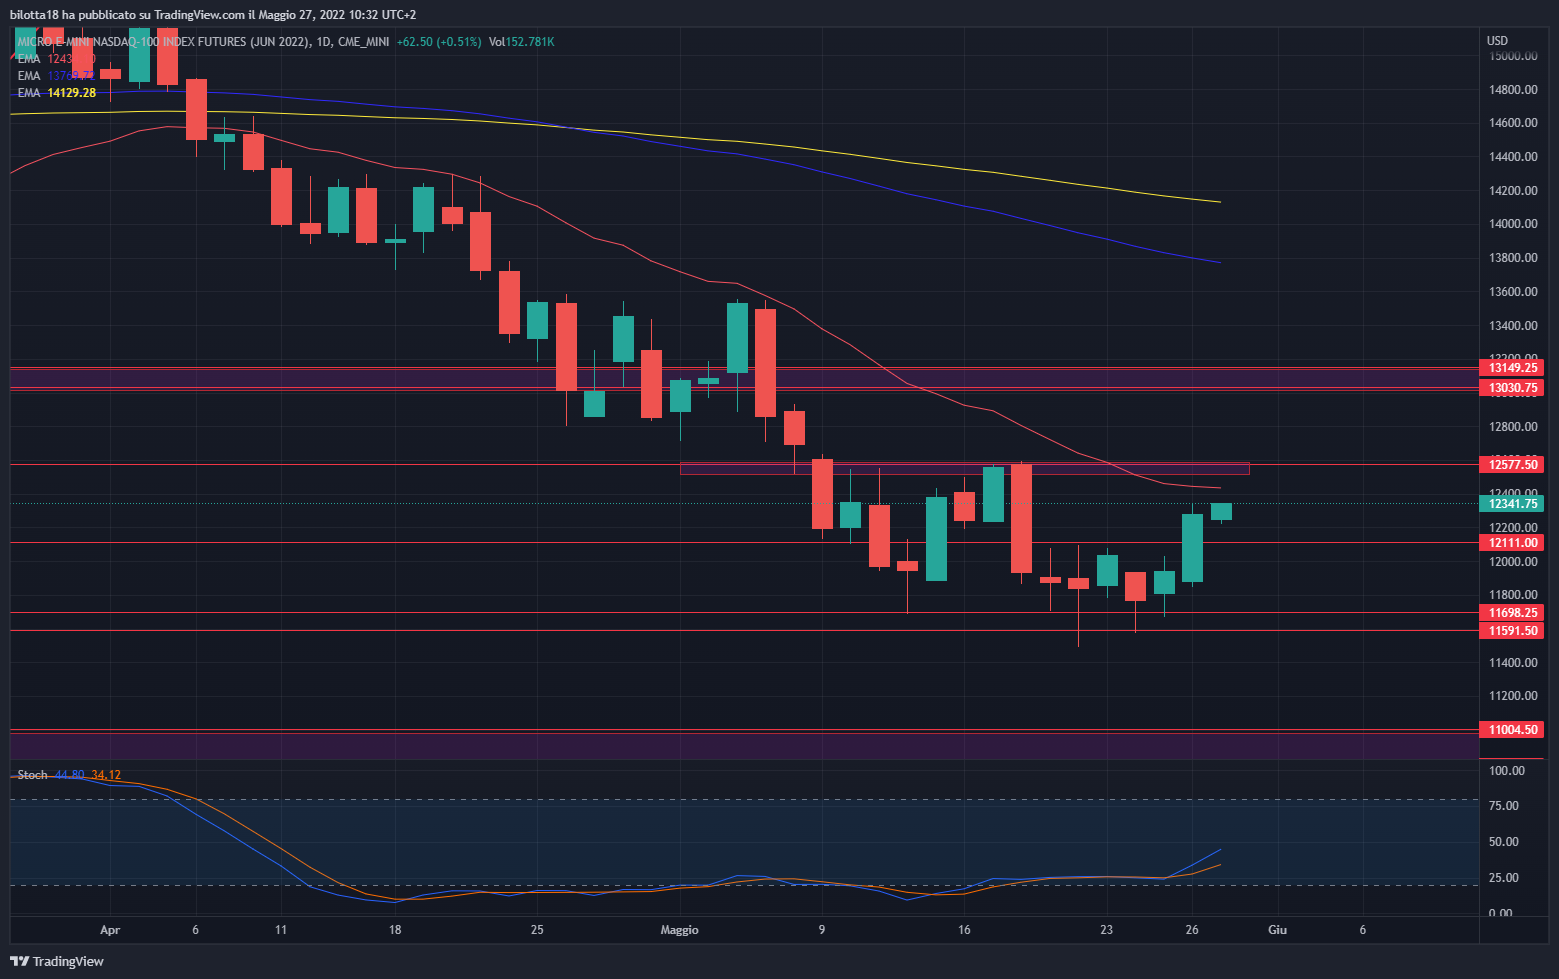The image size is (1559, 979).
Task: Click the TradingView logo at bottom
Action: tap(57, 961)
